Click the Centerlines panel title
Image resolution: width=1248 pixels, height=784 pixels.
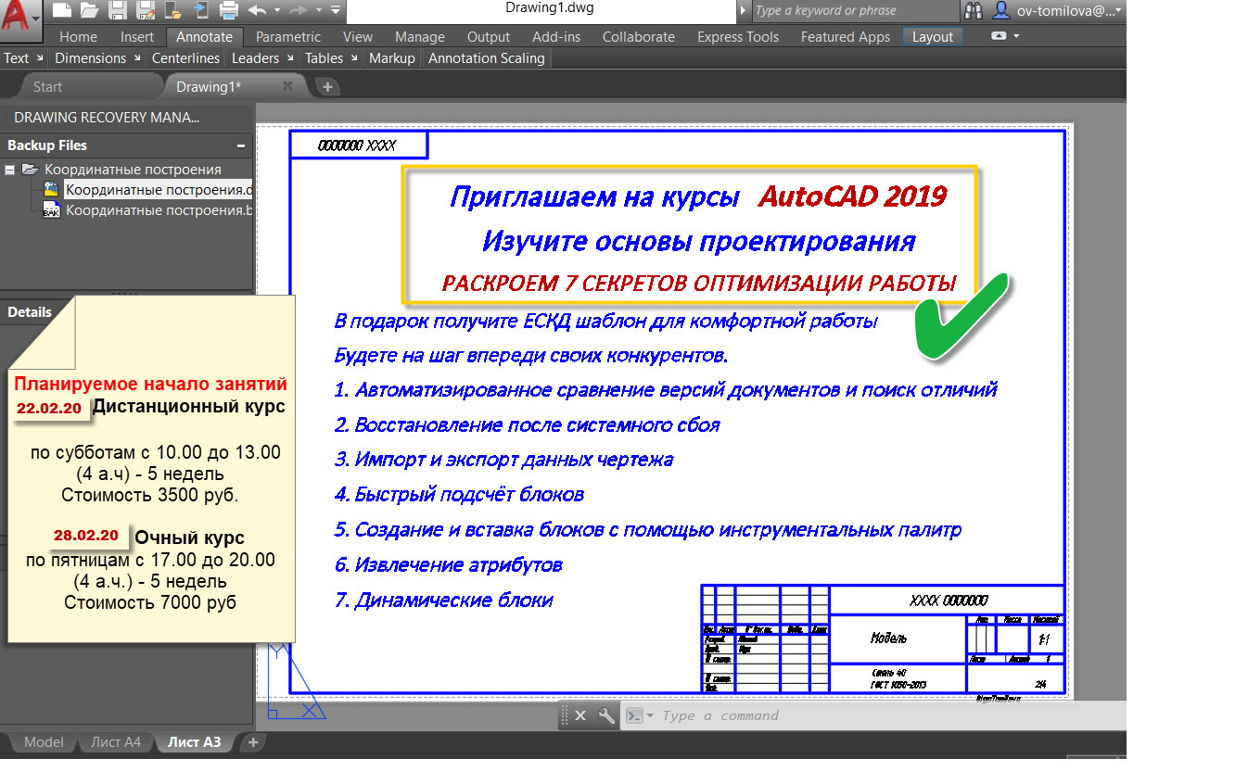(186, 58)
